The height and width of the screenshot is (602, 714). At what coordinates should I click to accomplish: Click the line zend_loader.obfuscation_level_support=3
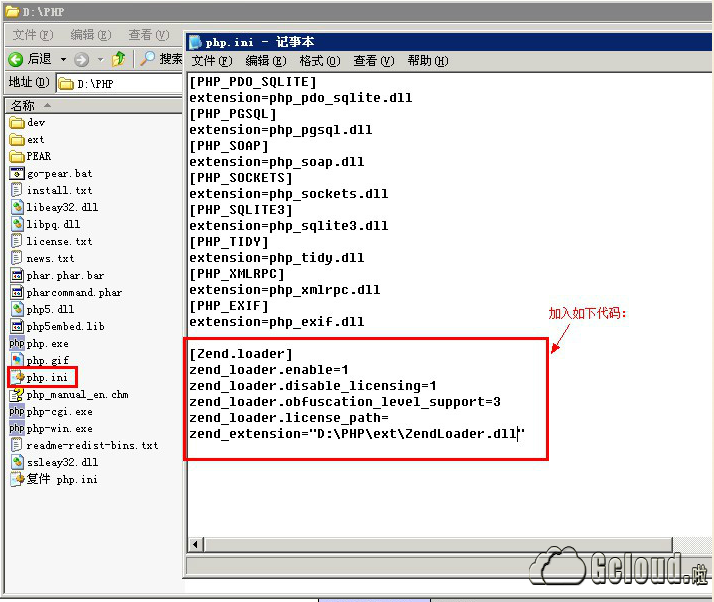[345, 402]
